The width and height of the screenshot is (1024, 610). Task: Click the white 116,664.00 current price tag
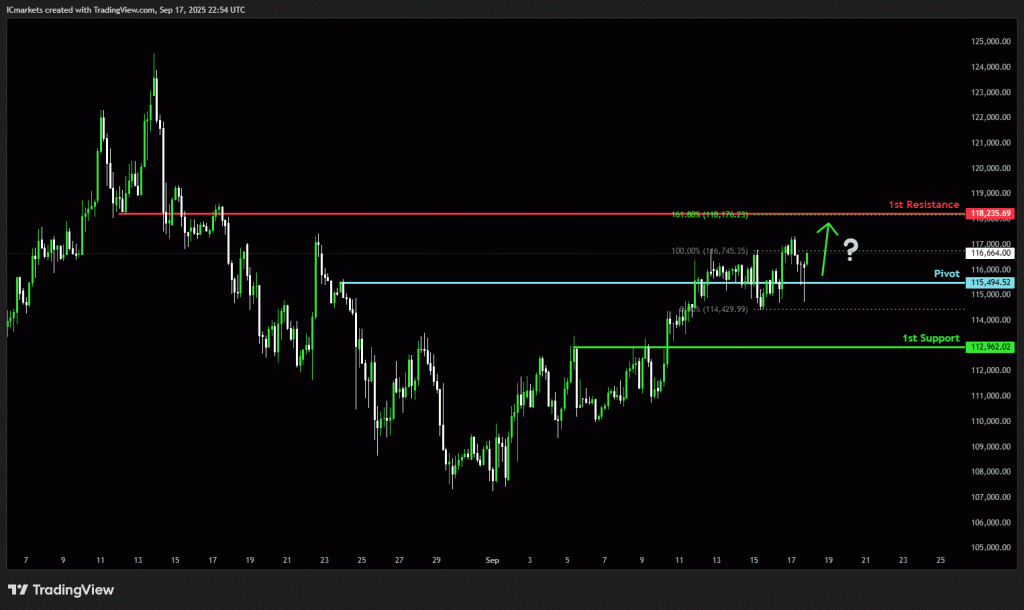(990, 253)
